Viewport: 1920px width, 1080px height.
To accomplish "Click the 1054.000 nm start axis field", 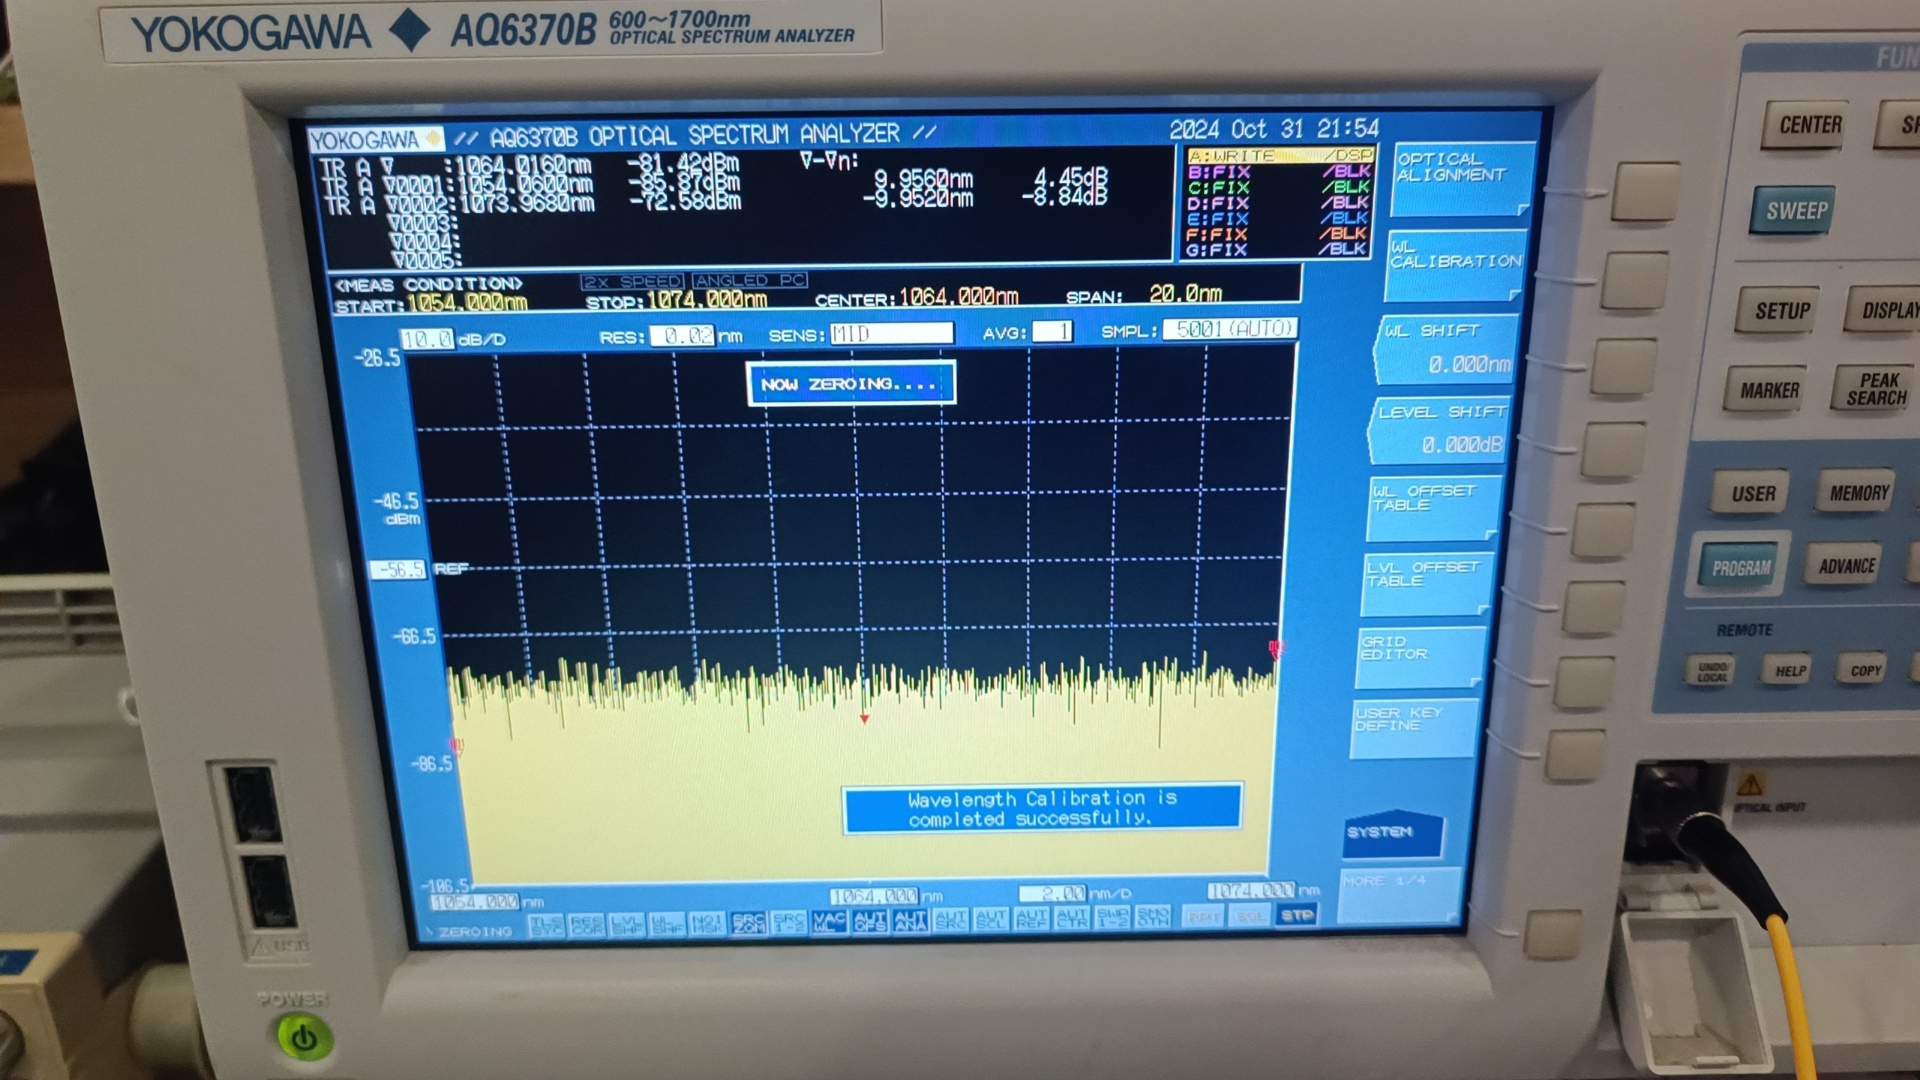I will click(475, 902).
